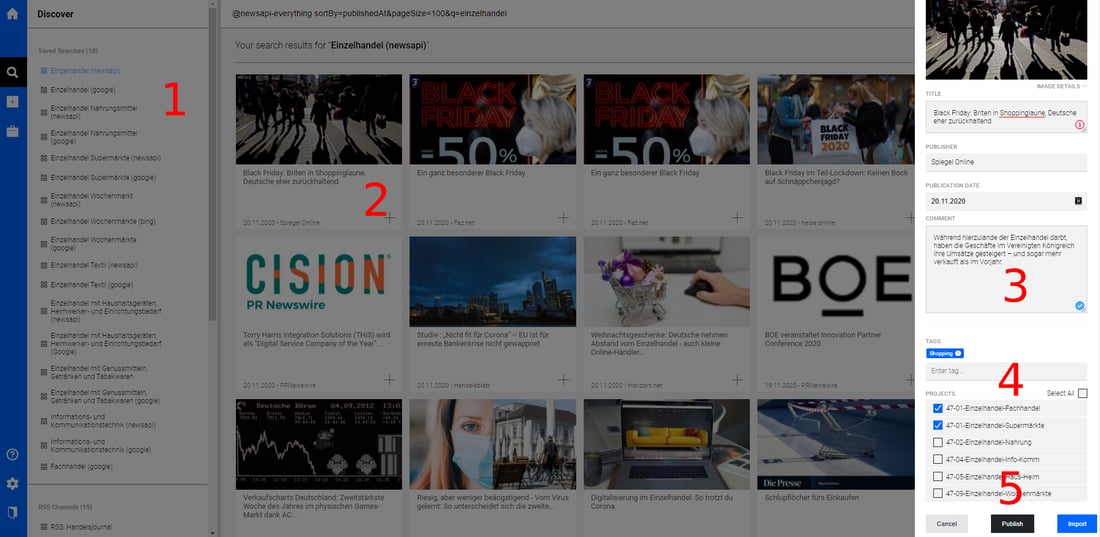Click the grid icon beside RSS: Handelsjournal

coord(43,526)
